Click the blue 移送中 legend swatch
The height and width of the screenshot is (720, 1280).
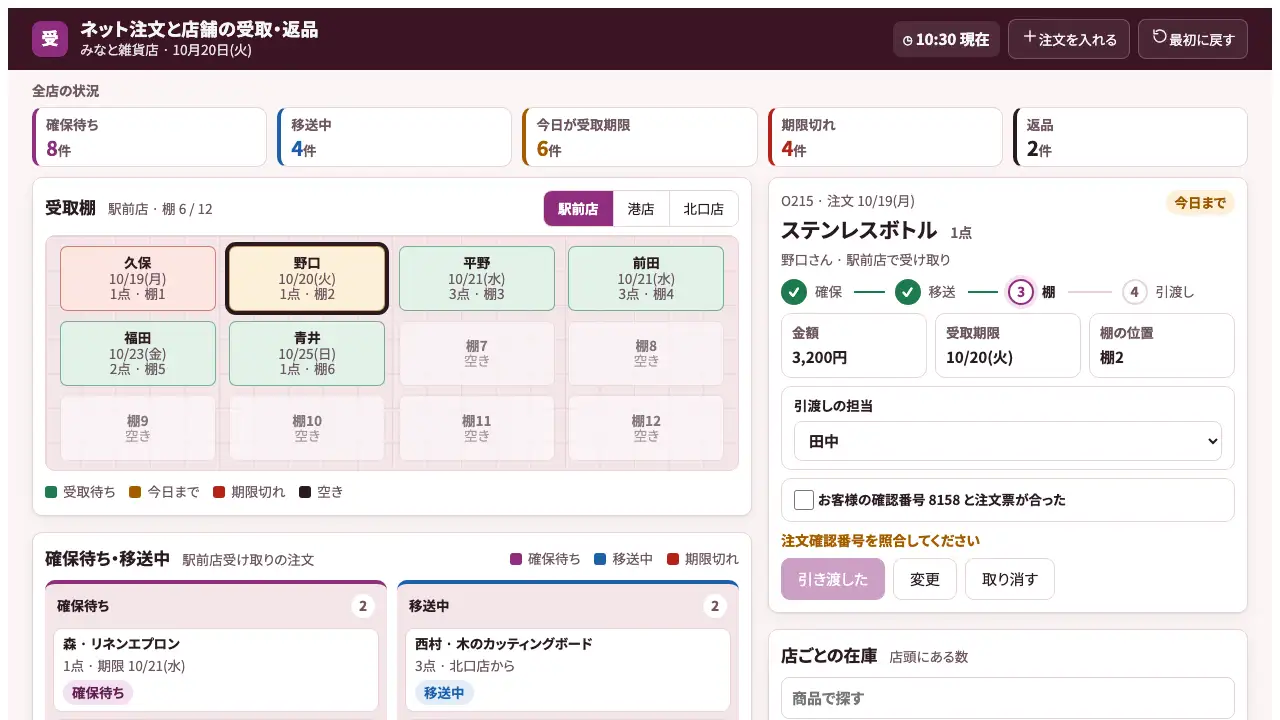click(x=600, y=559)
